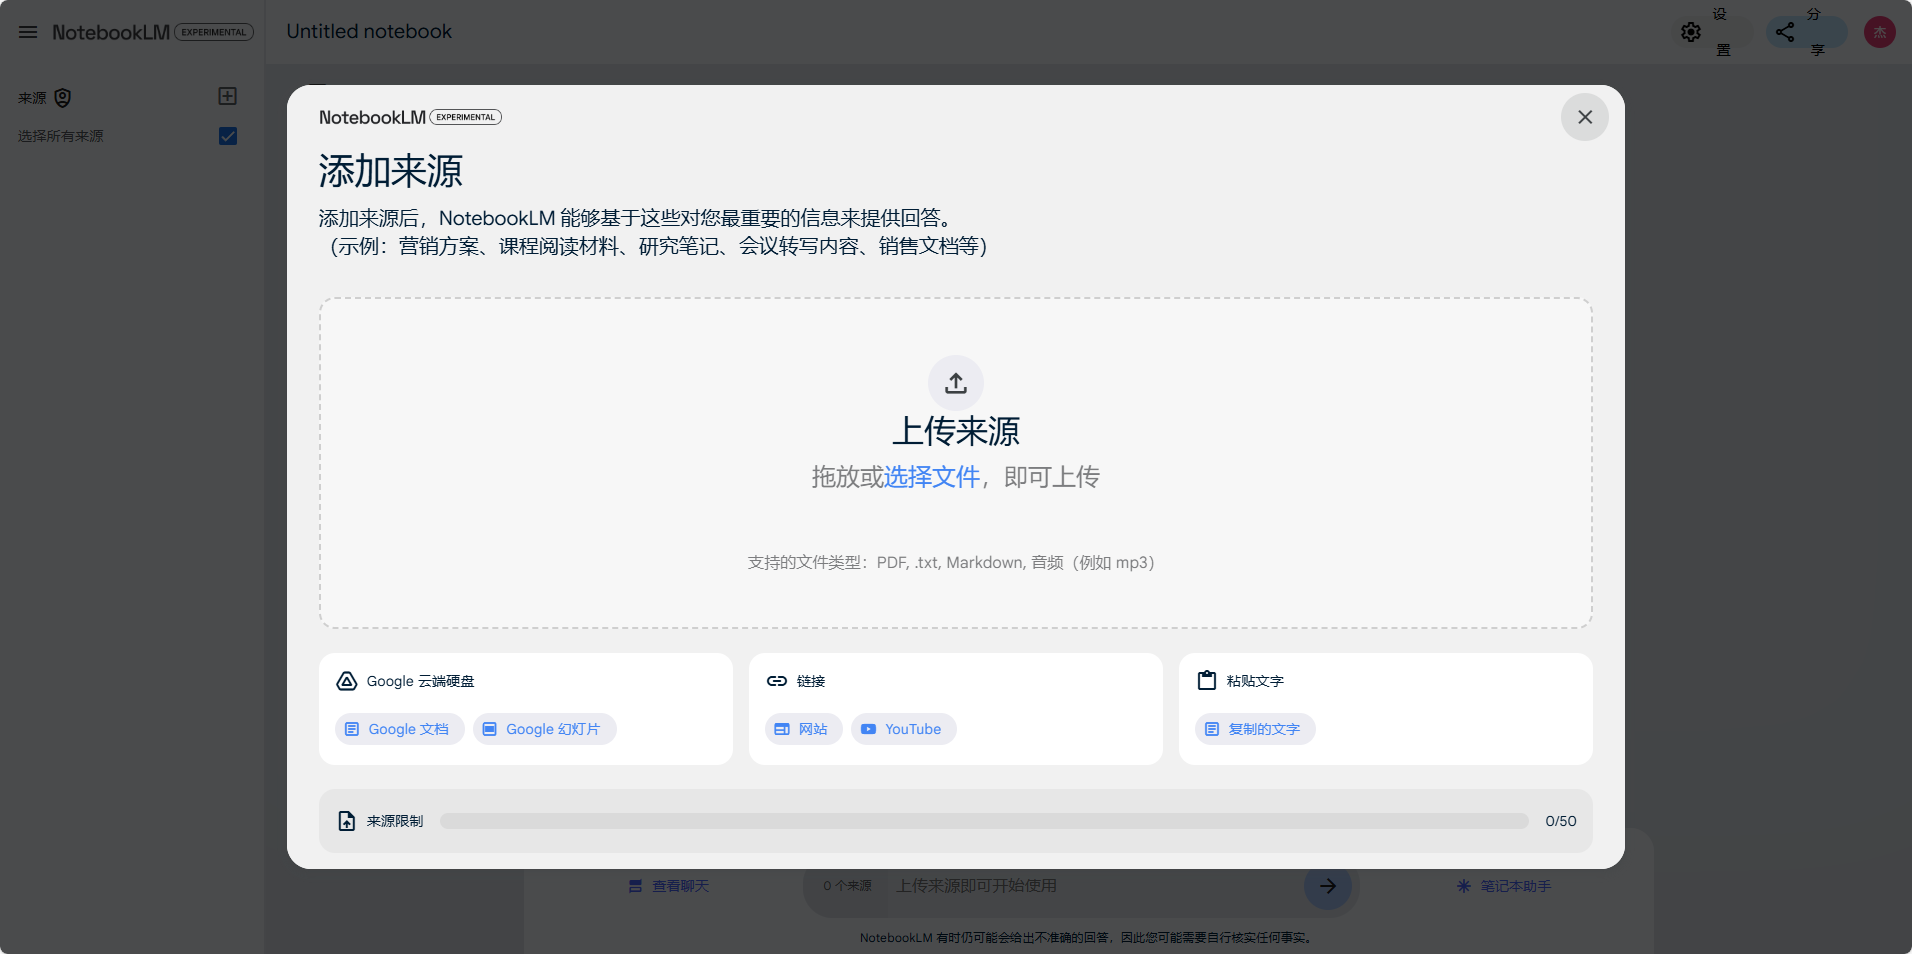Click the upload arrow icon above 上传来源

956,383
